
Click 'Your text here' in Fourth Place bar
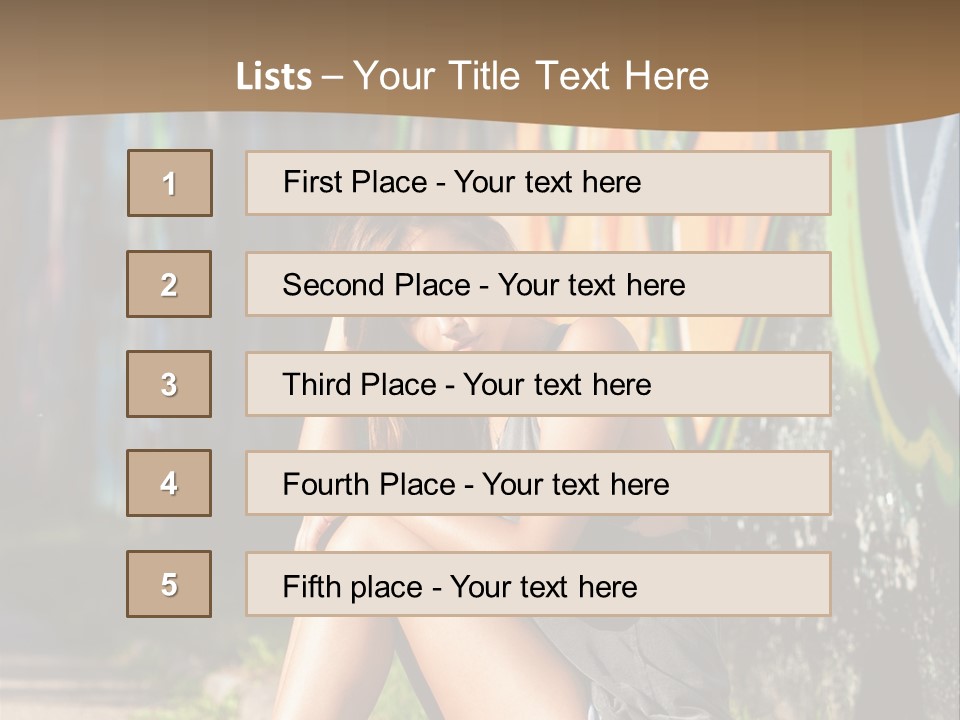pos(575,485)
